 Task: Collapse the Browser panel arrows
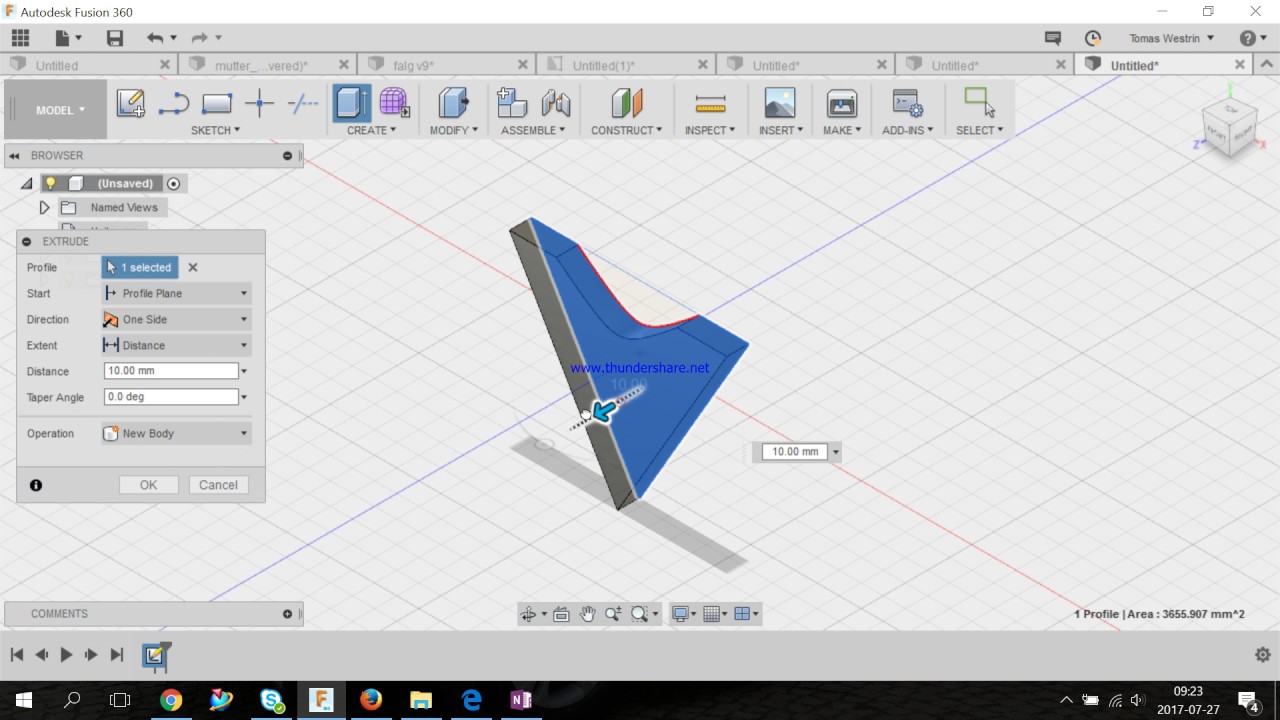15,156
